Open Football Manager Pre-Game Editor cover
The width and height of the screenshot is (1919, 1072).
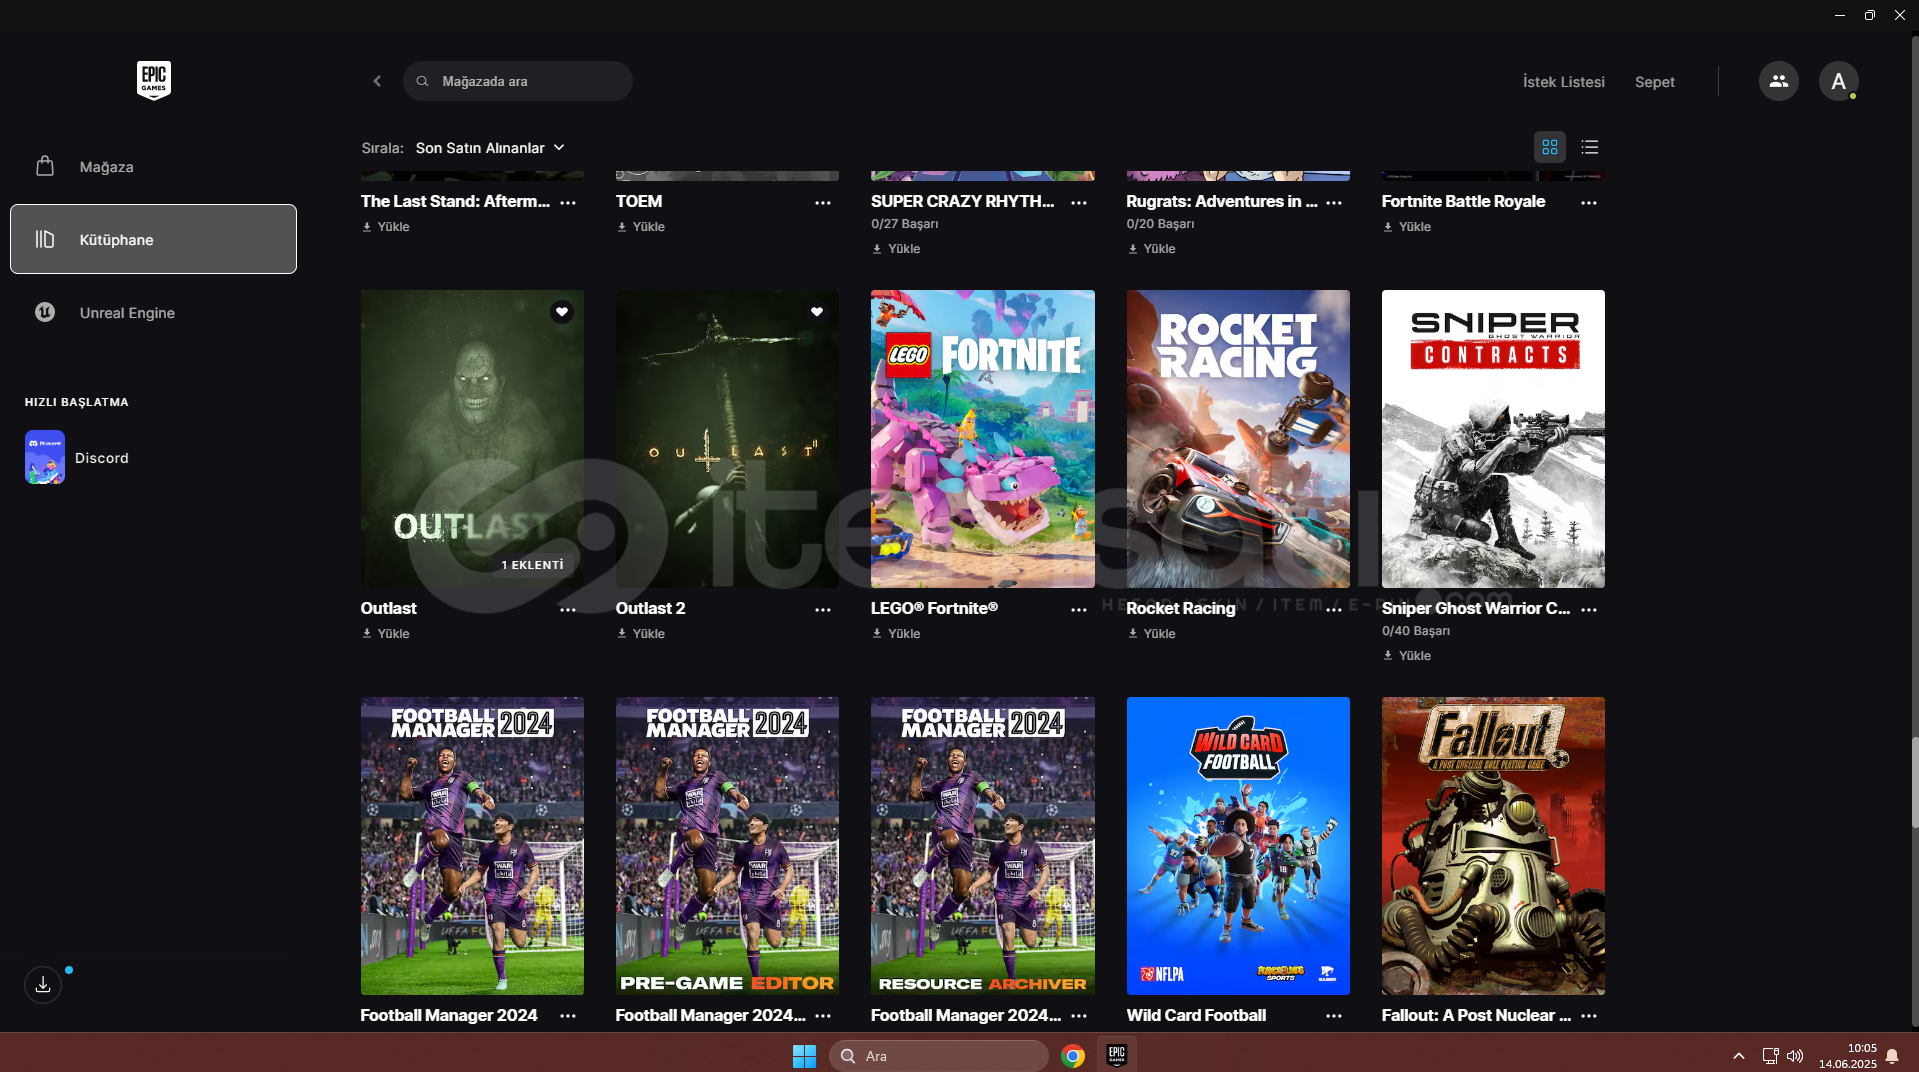click(727, 846)
